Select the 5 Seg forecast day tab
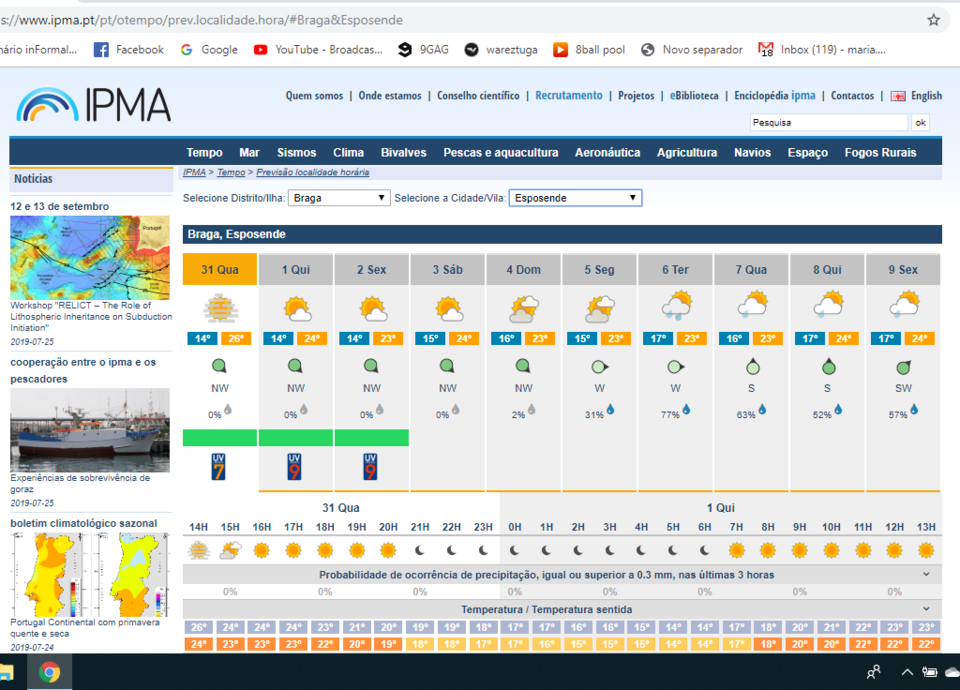 (600, 270)
